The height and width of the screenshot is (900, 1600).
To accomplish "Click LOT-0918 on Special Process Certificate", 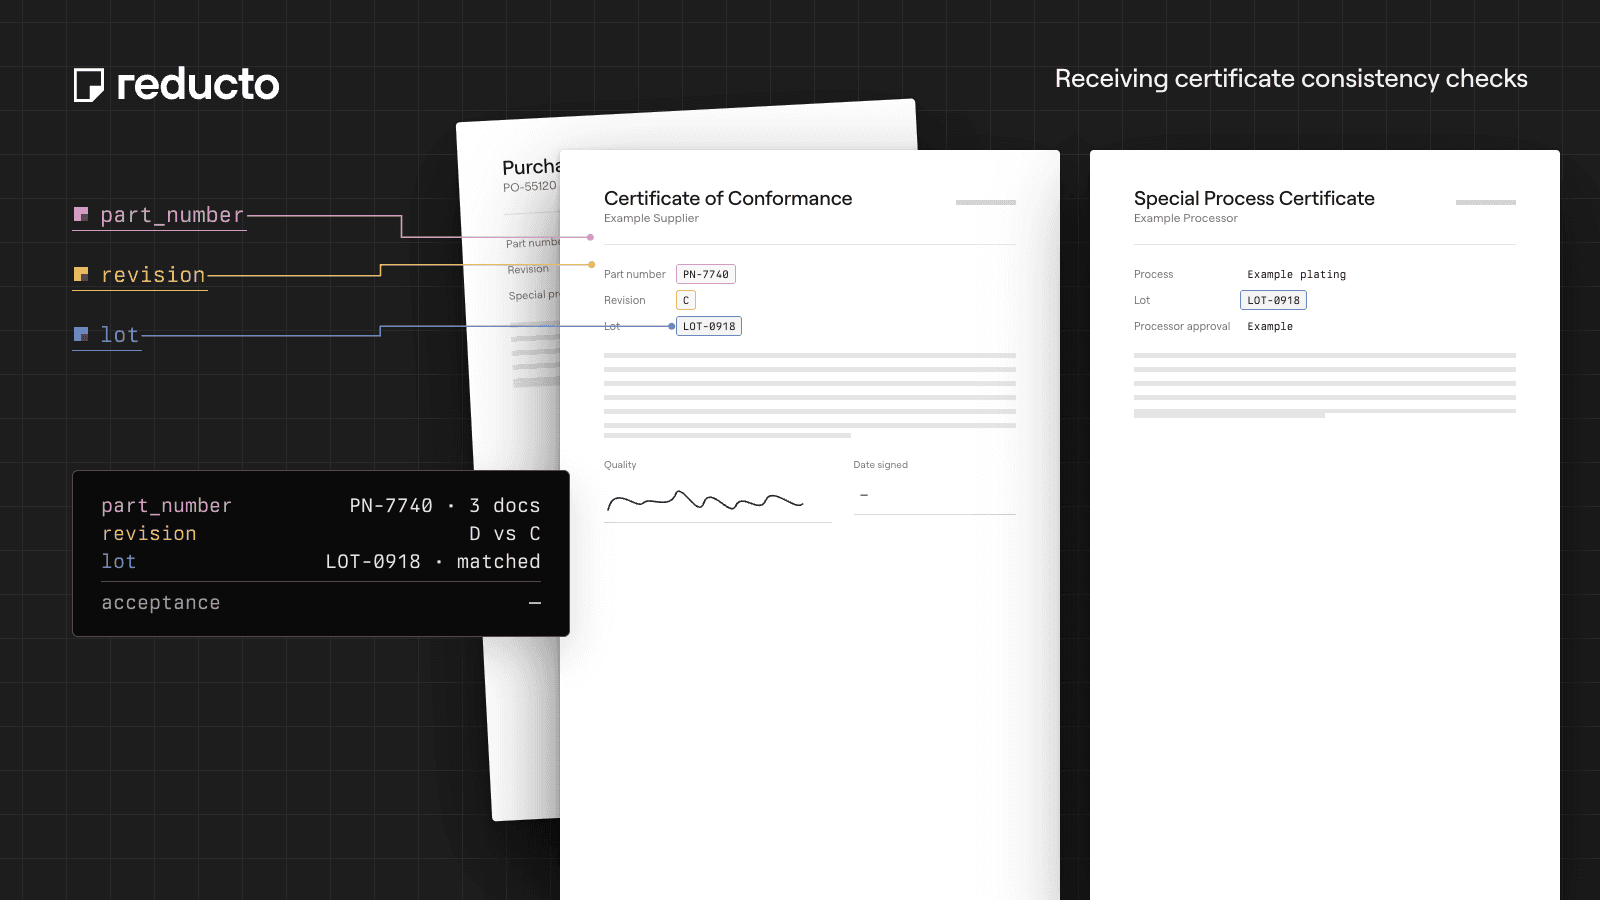I will 1273,300.
